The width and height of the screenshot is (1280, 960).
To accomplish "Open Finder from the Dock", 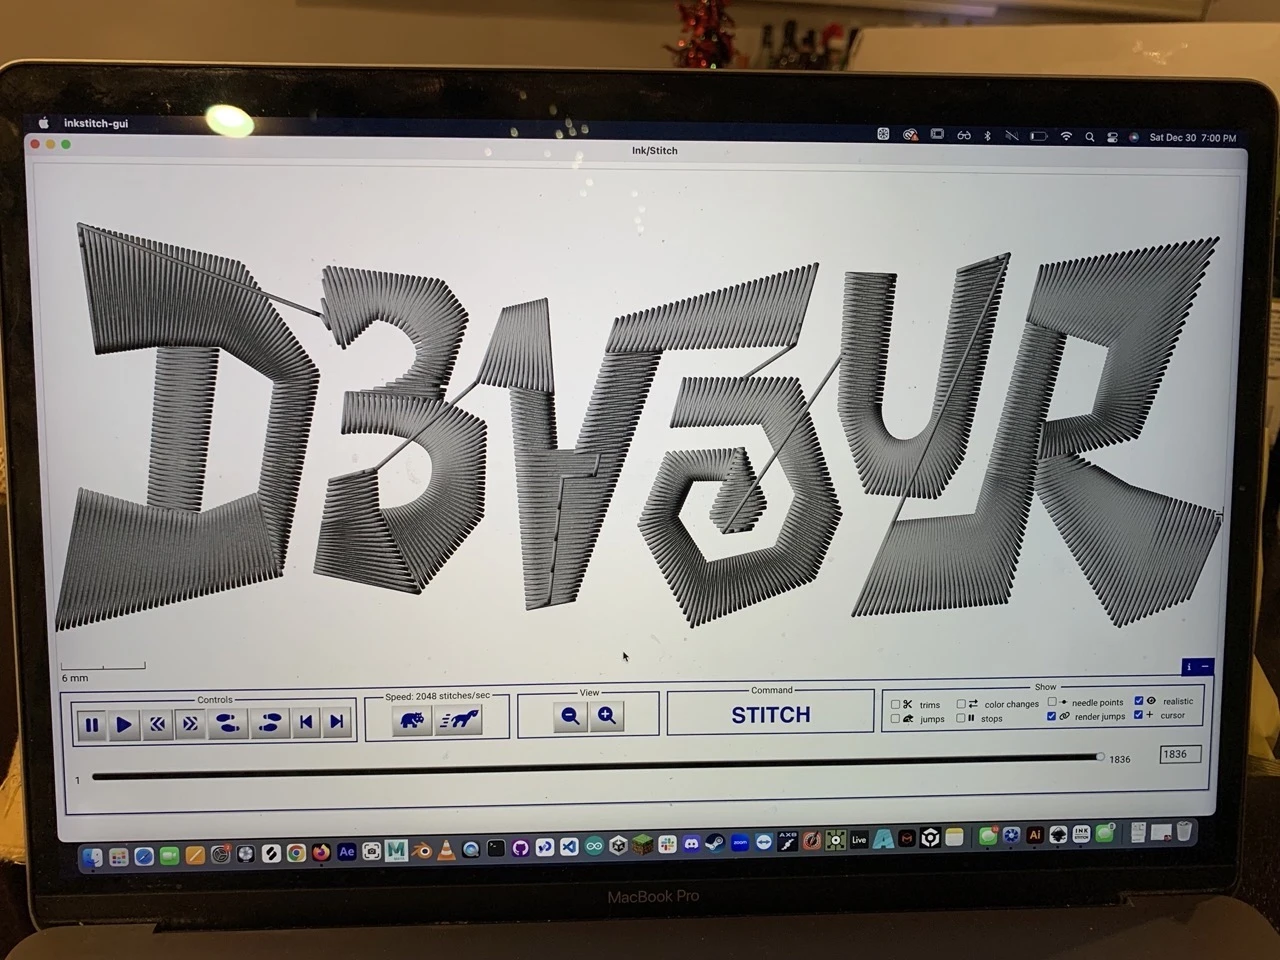I will coord(93,857).
